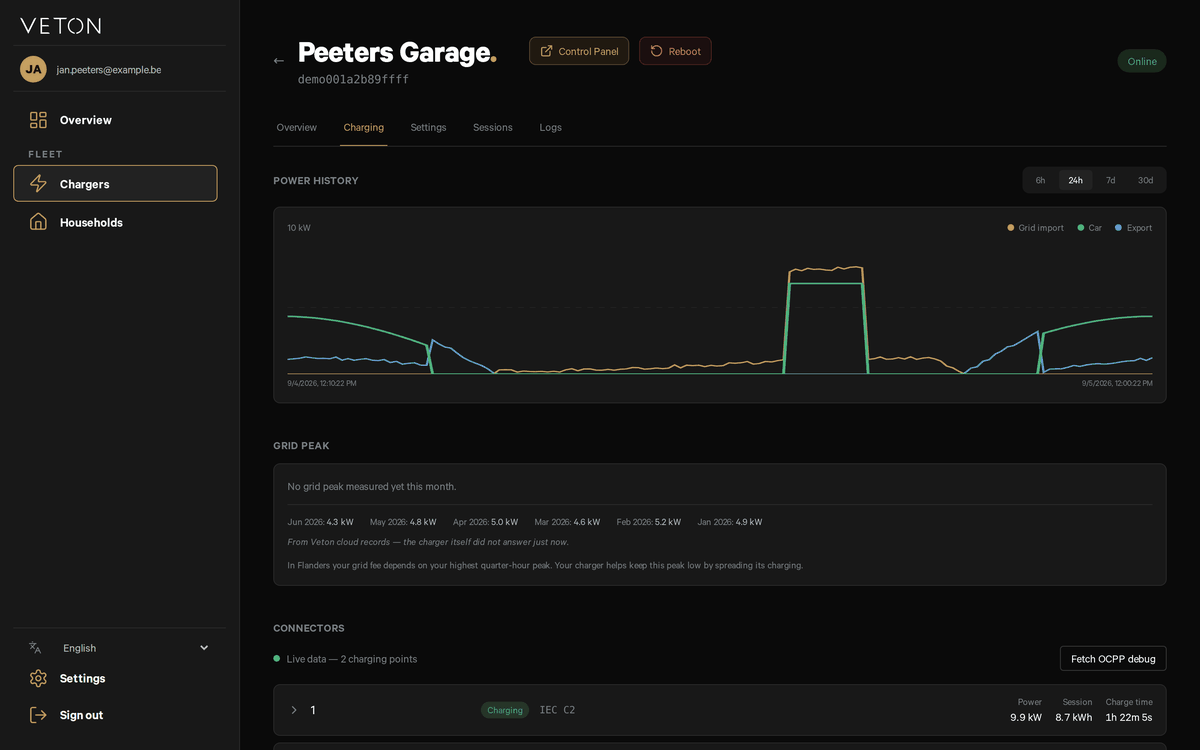The height and width of the screenshot is (750, 1200).
Task: Click the May 2026: 4.8 kW value
Action: point(403,522)
